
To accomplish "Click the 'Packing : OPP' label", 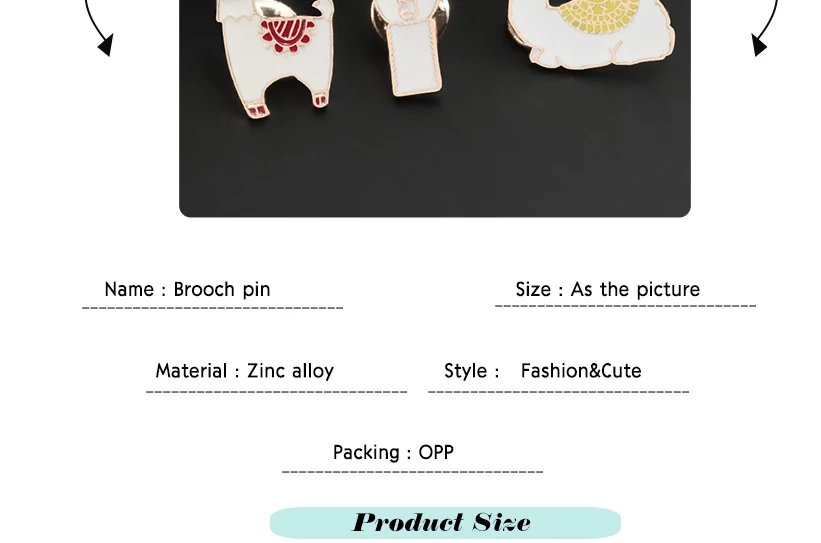I will (x=393, y=452).
